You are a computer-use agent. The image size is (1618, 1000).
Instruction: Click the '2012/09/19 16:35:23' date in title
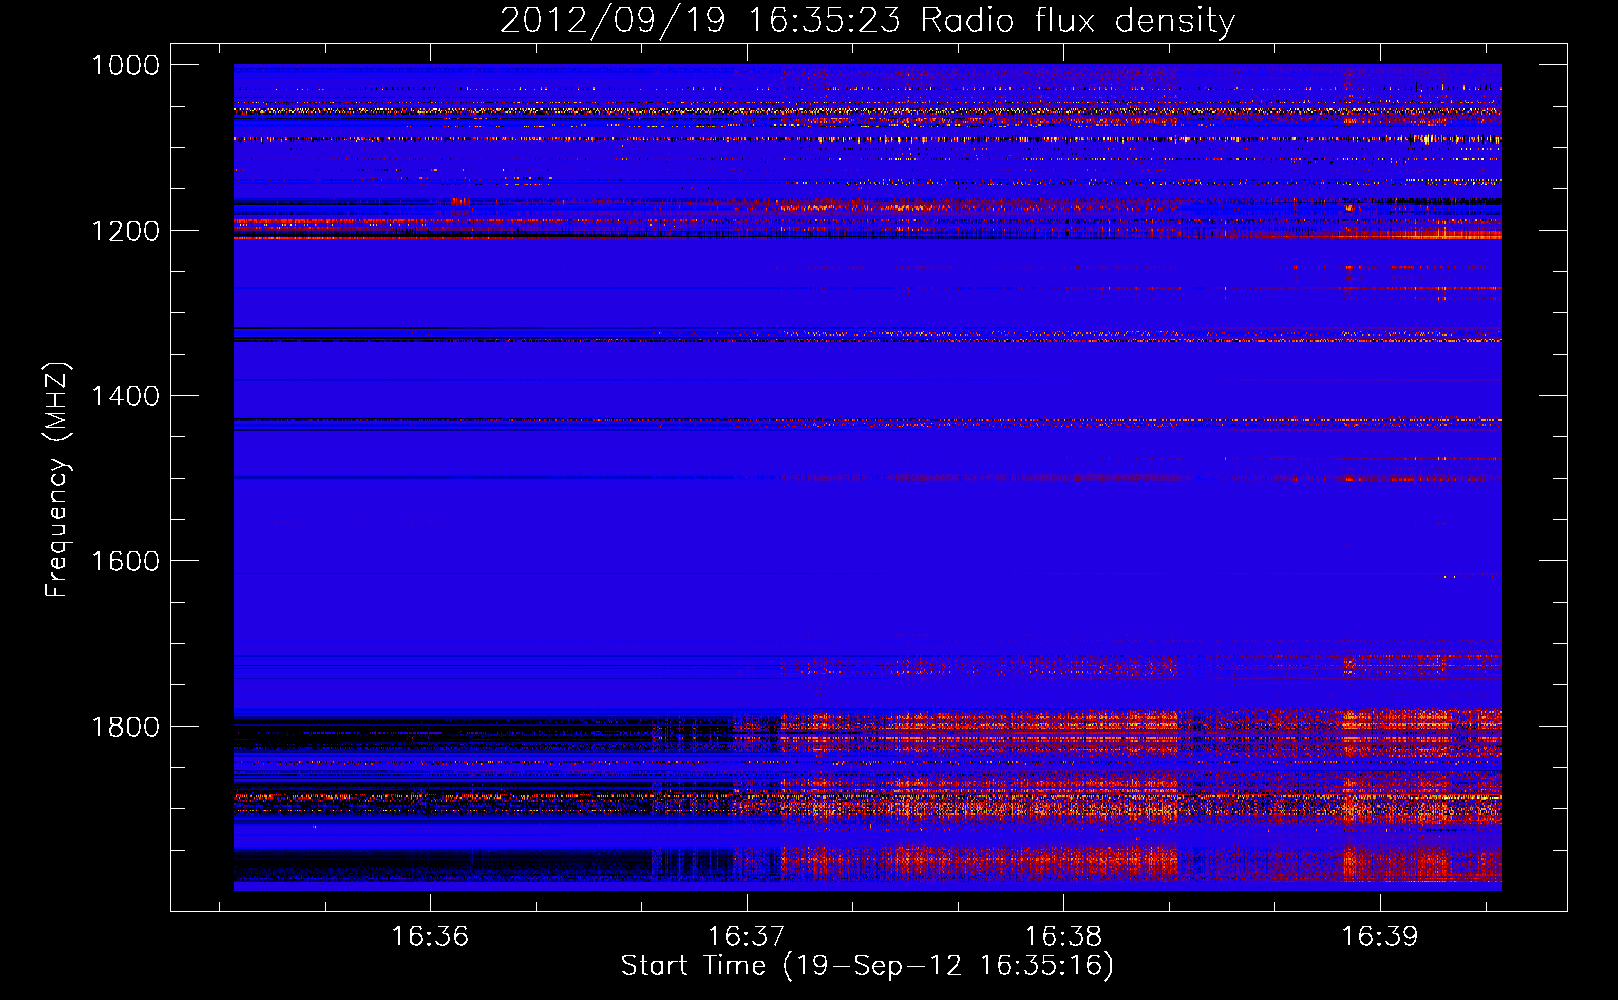(x=700, y=21)
